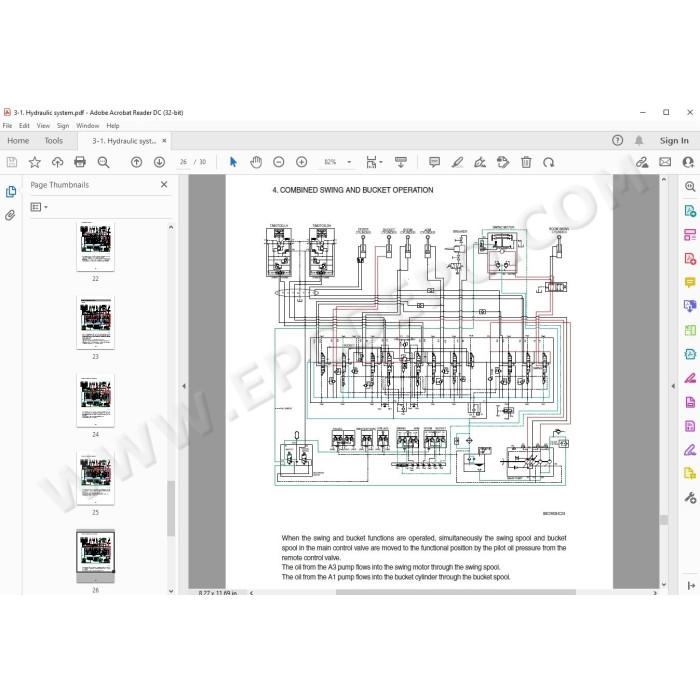Select page 26 thumbnail
The image size is (700, 700).
tap(96, 556)
